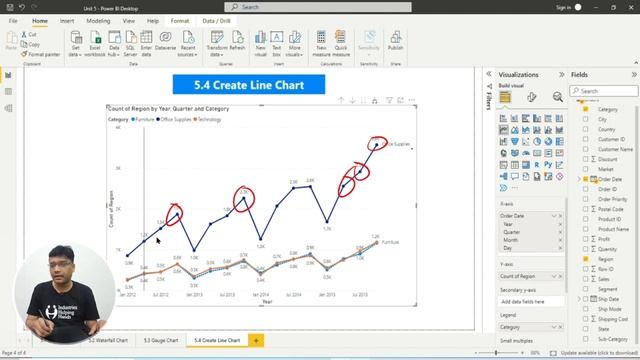
Task: Check the Country field checkbox
Action: [586, 129]
